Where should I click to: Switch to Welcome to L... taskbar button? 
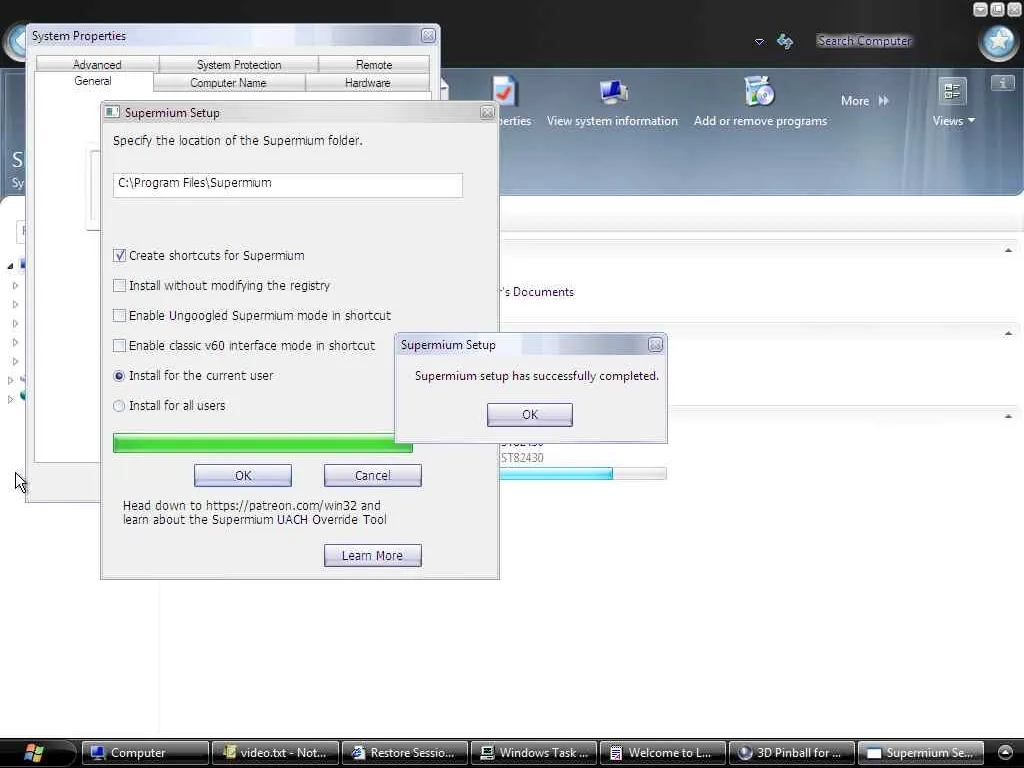[663, 752]
